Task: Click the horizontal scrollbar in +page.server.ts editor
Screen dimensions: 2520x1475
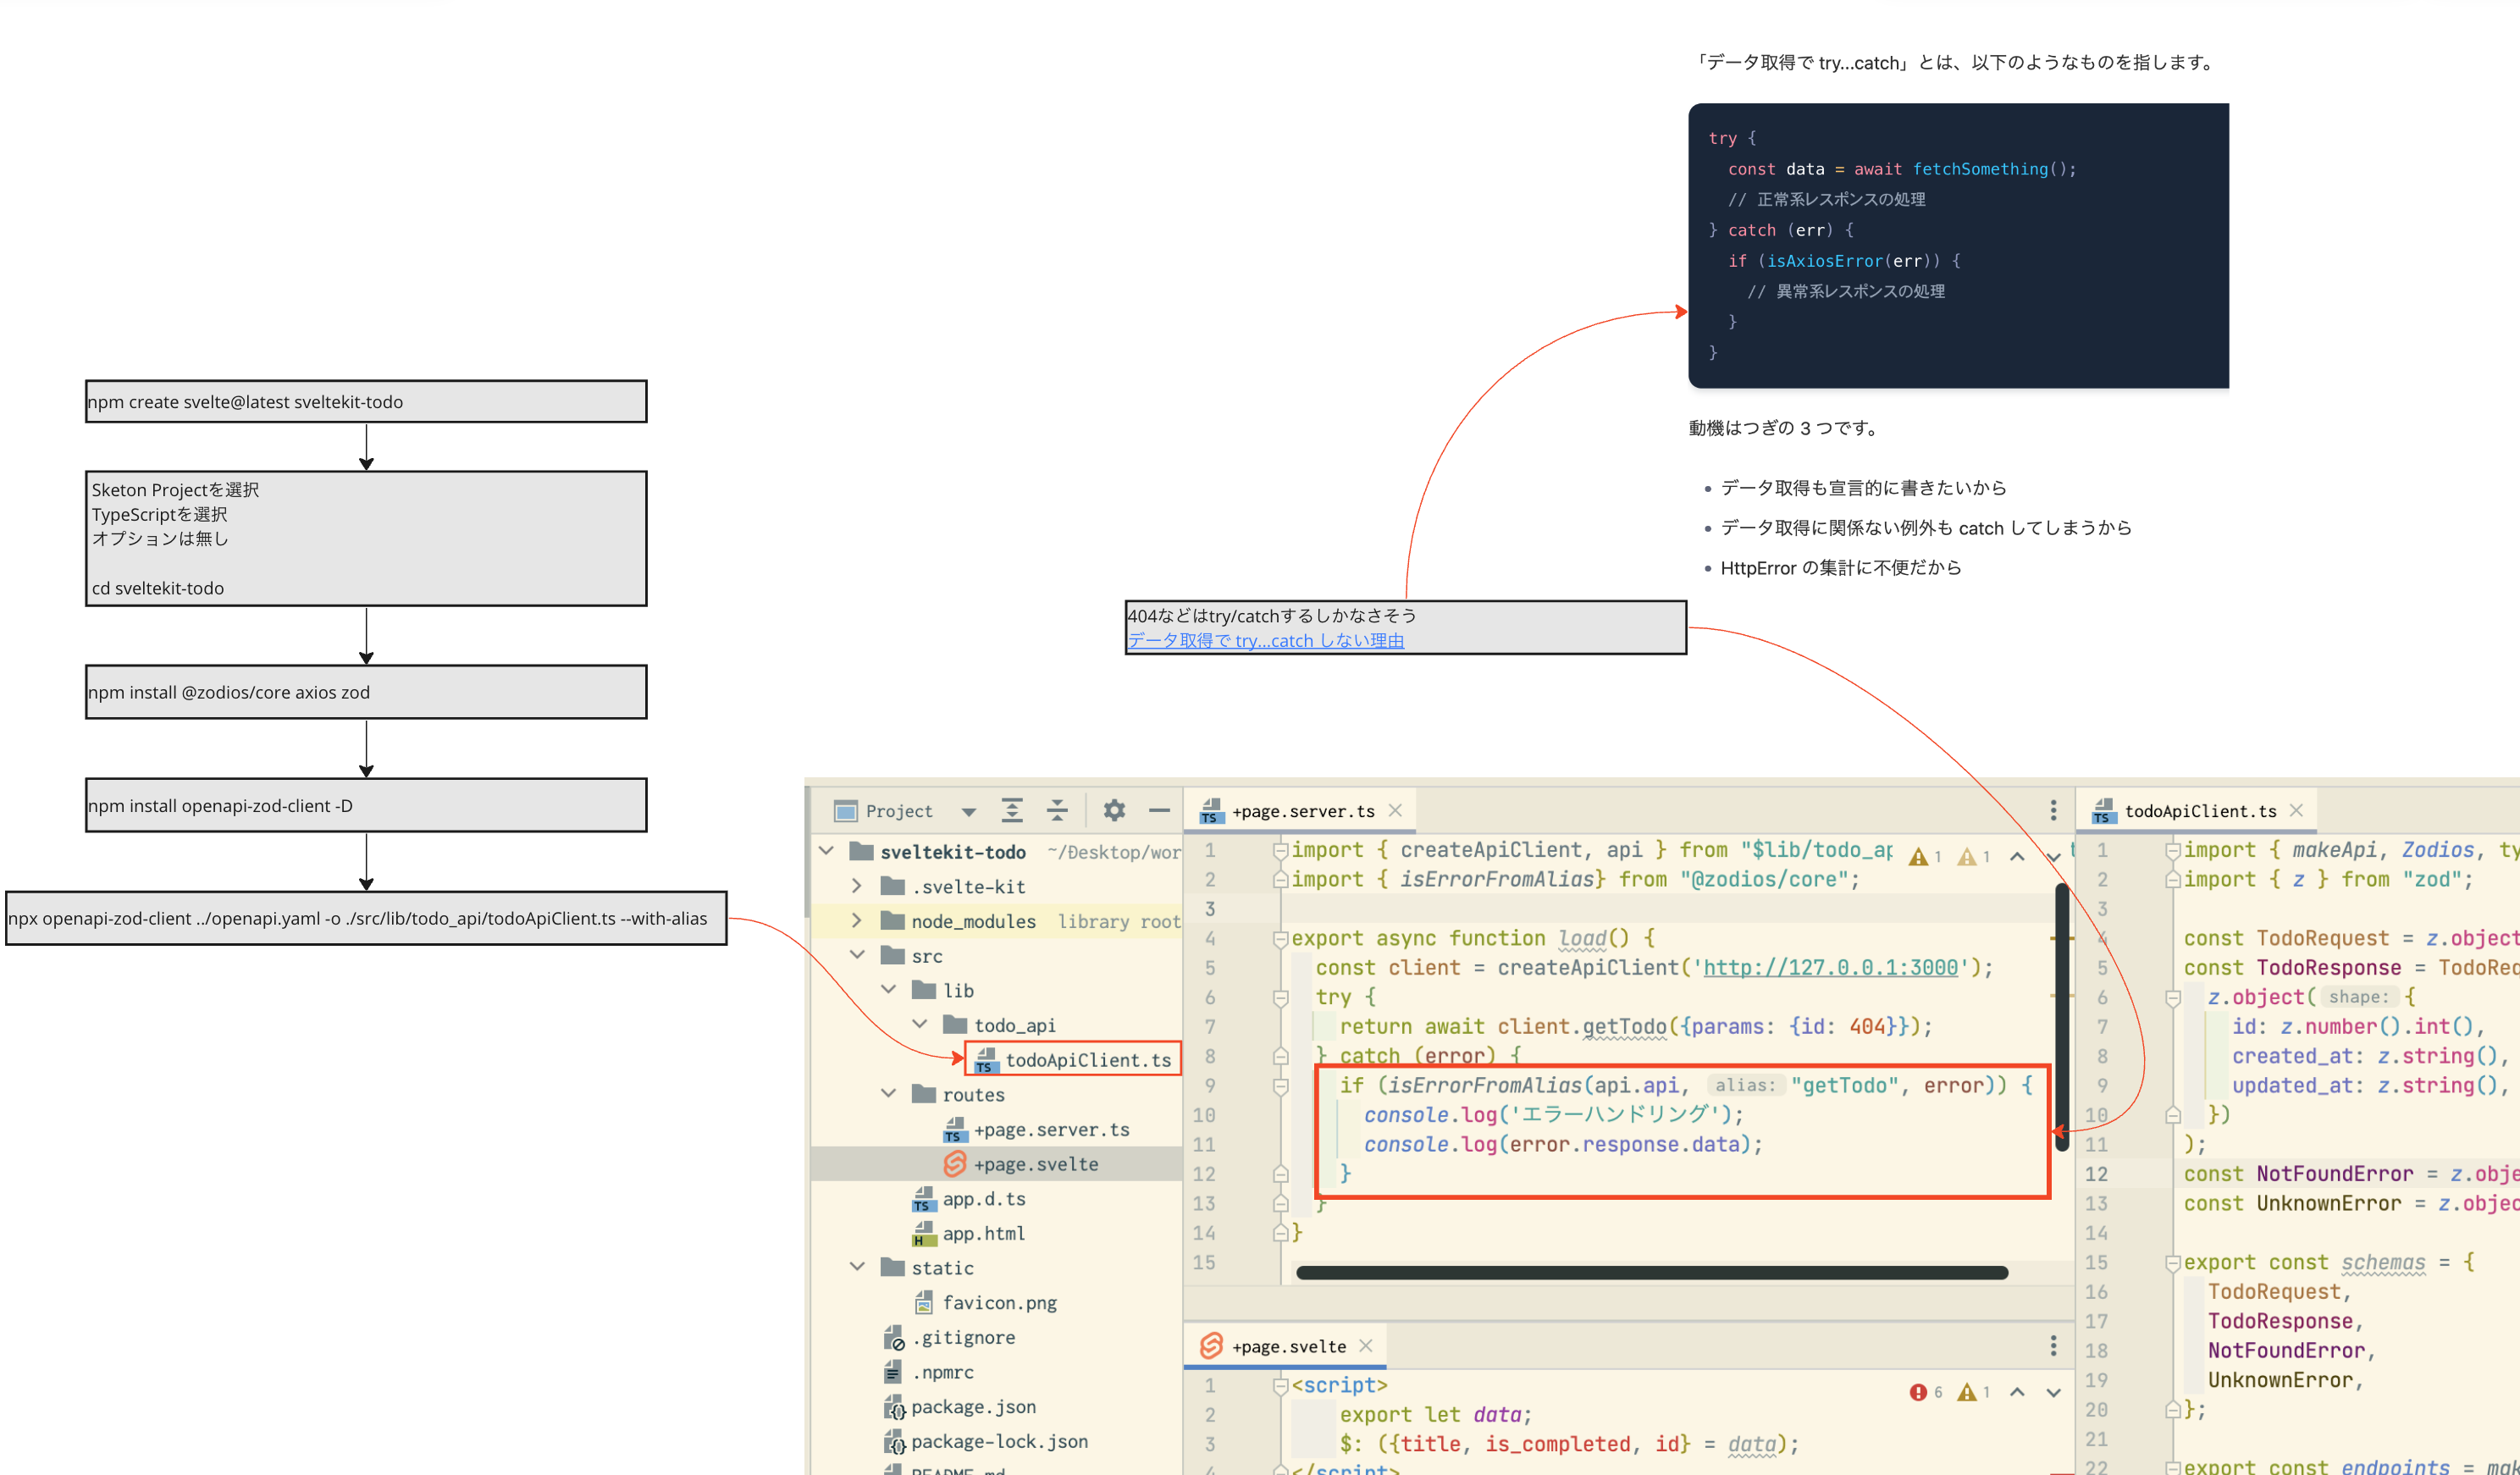Action: click(x=1650, y=1272)
